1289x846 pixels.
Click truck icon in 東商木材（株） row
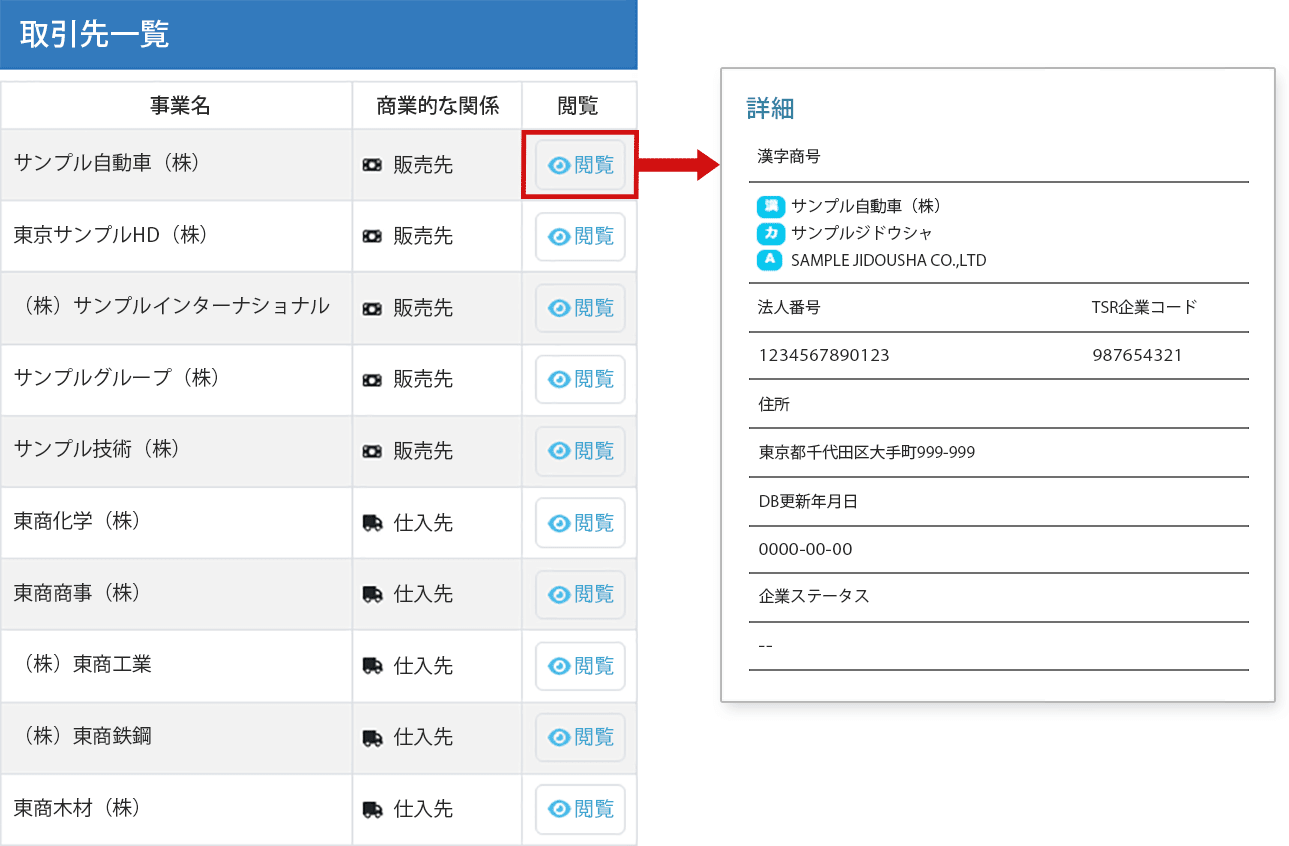372,809
